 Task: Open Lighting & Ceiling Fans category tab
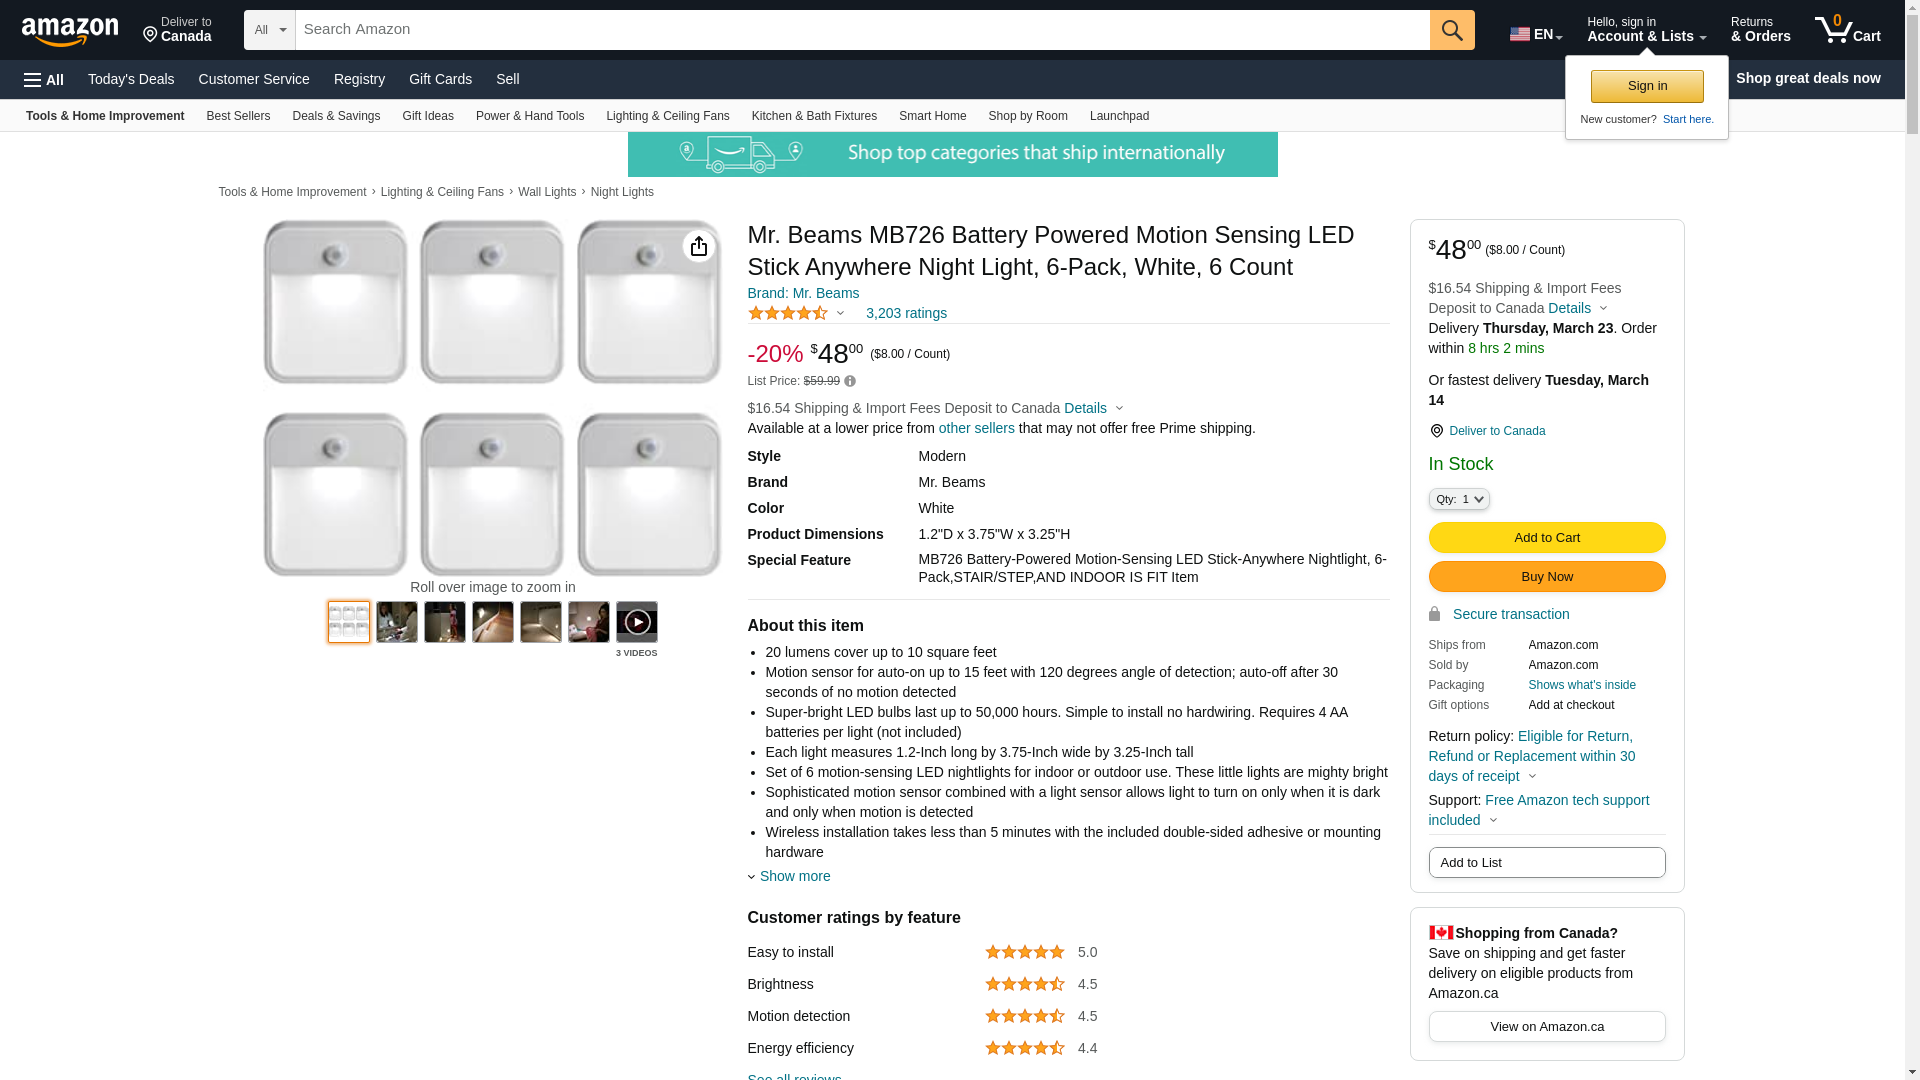tap(667, 116)
